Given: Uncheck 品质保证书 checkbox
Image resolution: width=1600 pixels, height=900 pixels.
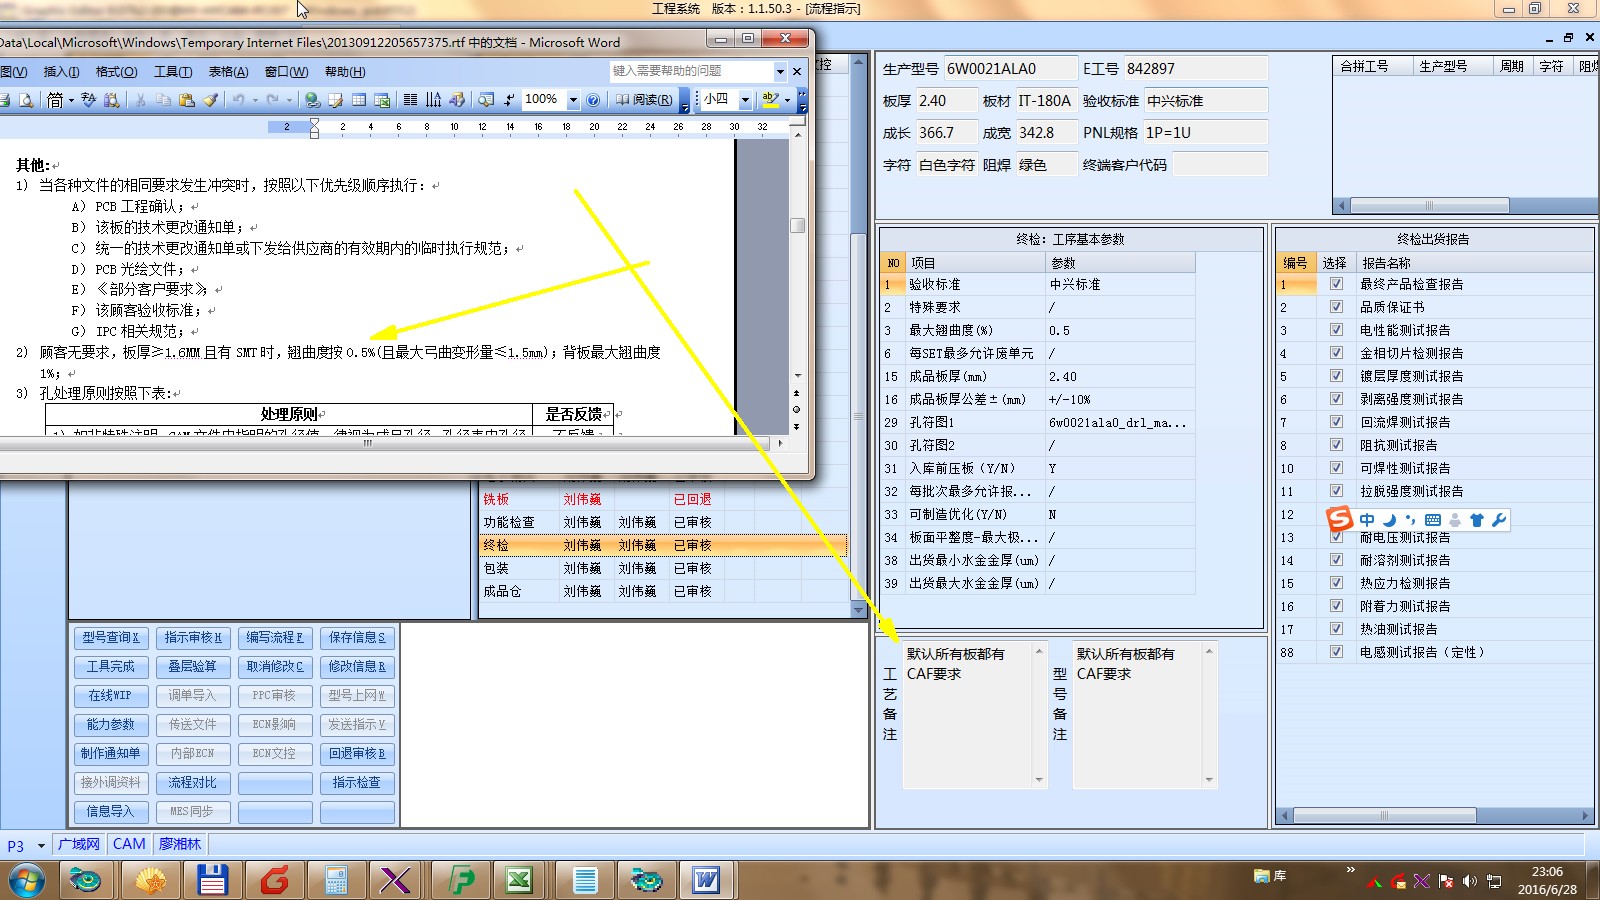Looking at the screenshot, I should click(x=1336, y=307).
